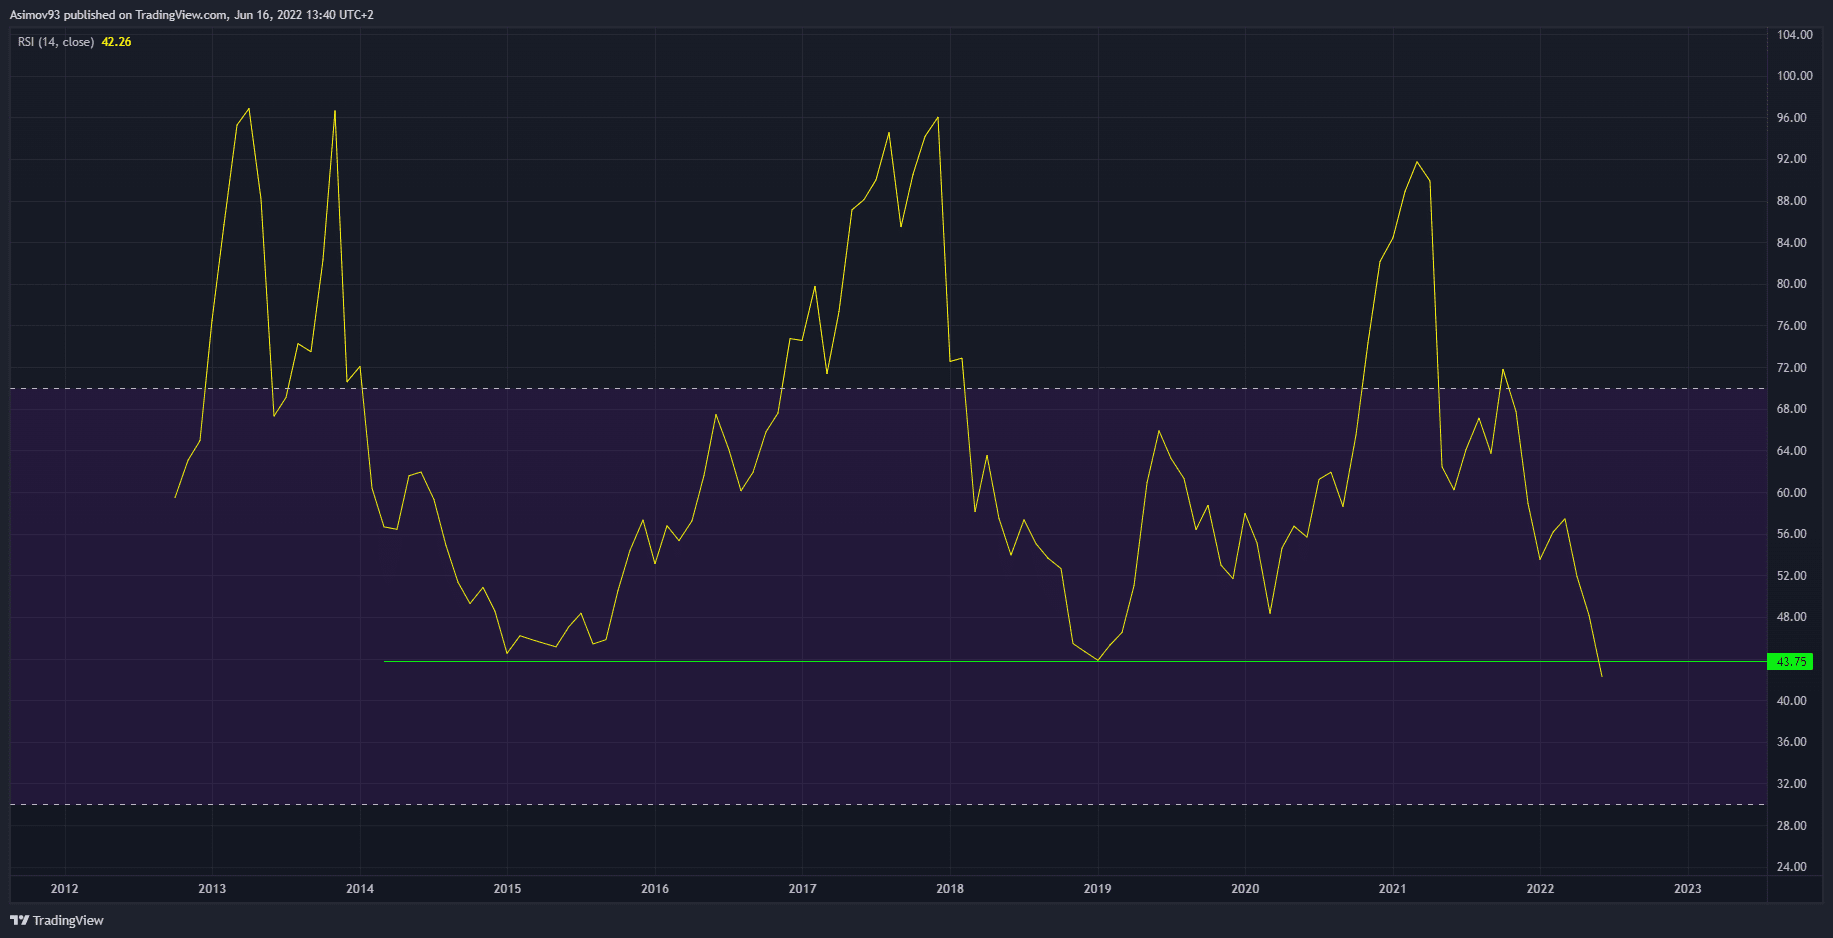Open the TradingView text link at bottom

(x=68, y=920)
